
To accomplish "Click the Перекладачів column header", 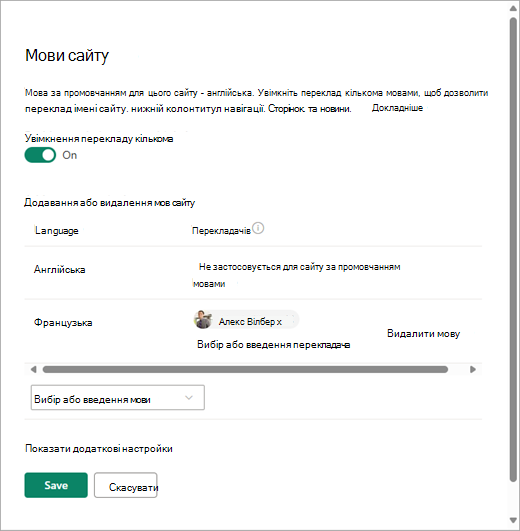I will (x=221, y=231).
